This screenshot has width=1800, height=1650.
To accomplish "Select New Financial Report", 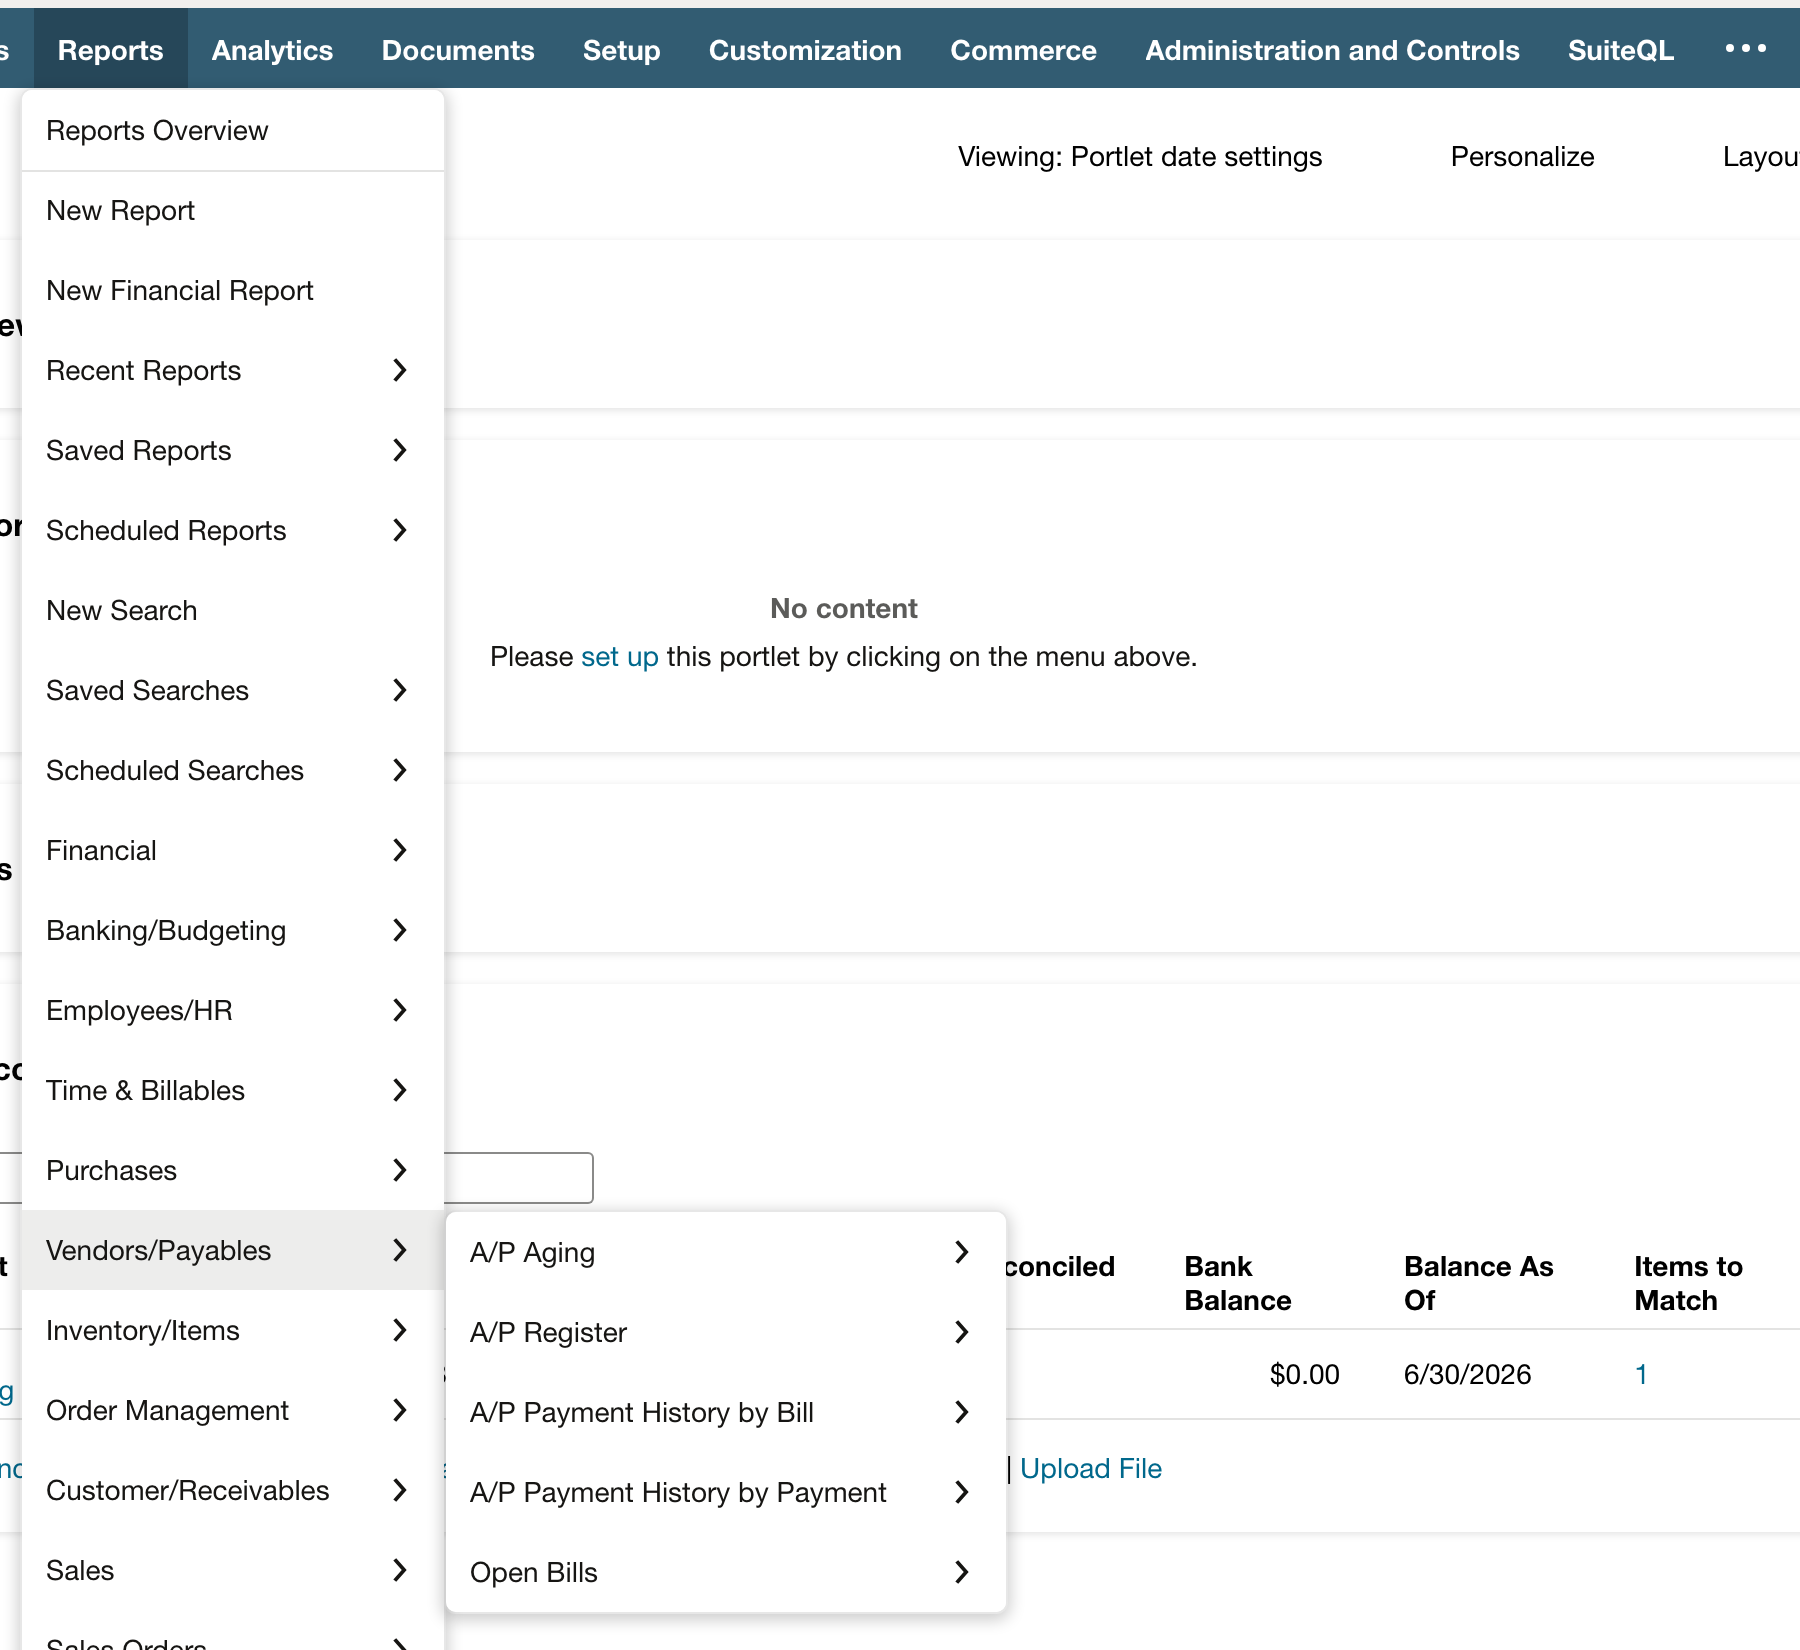I will (233, 291).
